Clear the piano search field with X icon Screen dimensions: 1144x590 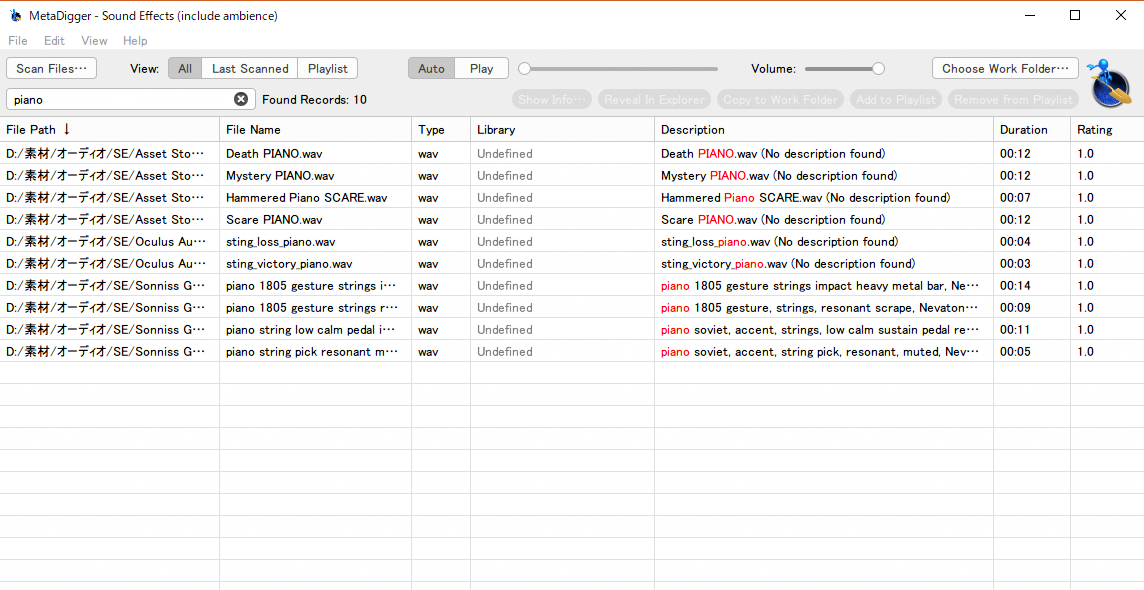point(241,99)
